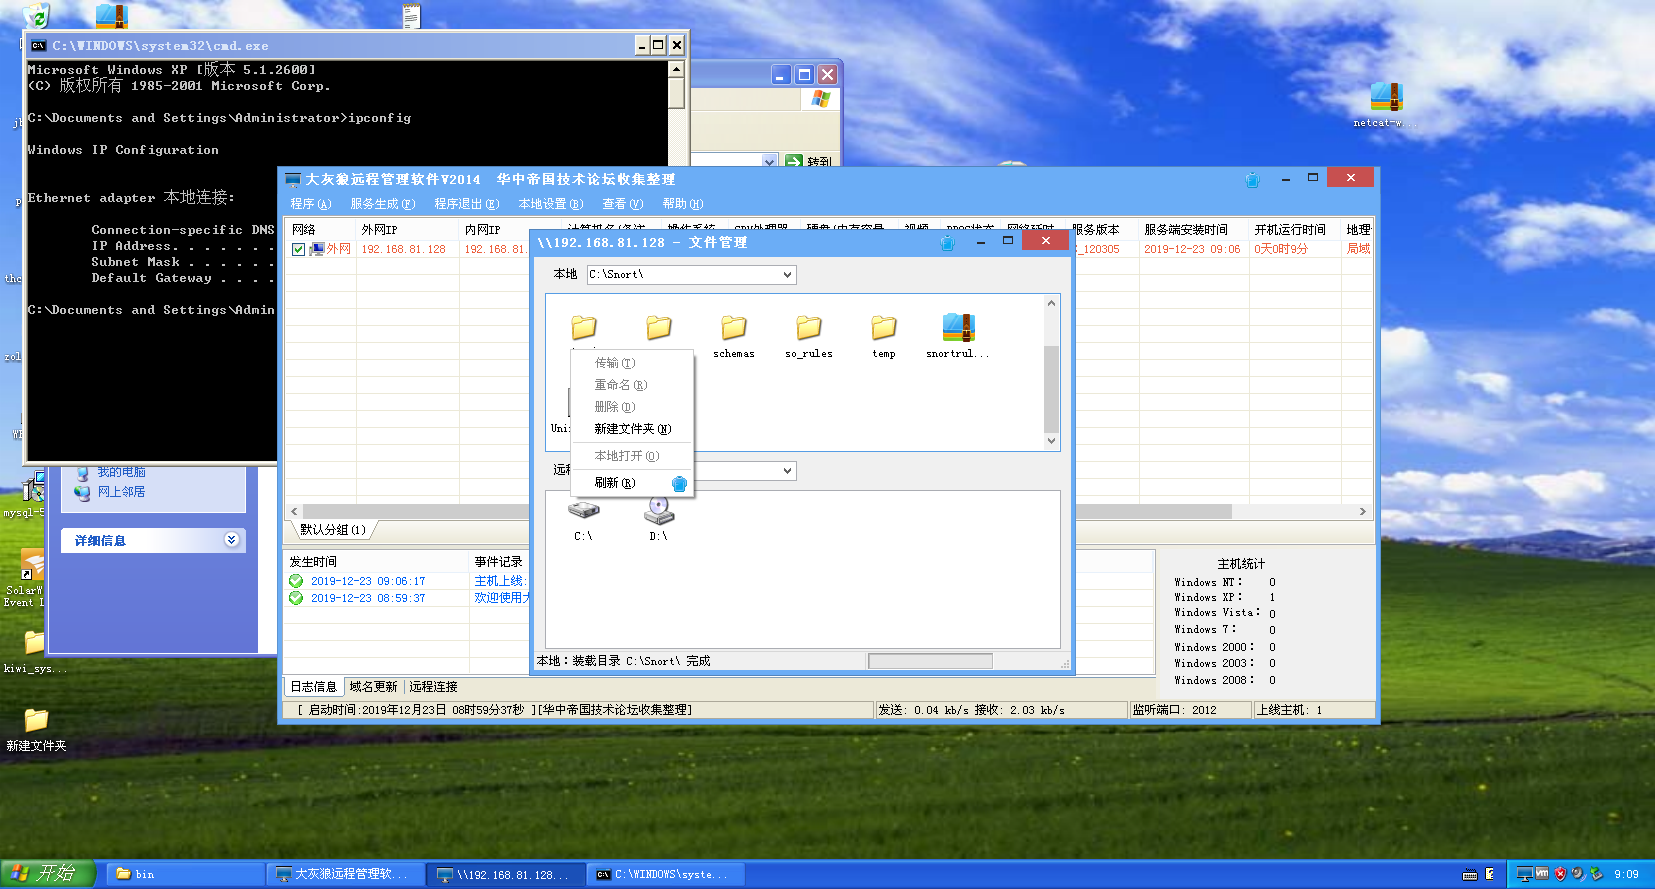Collapse the 详细信息 panel chevron

232,540
